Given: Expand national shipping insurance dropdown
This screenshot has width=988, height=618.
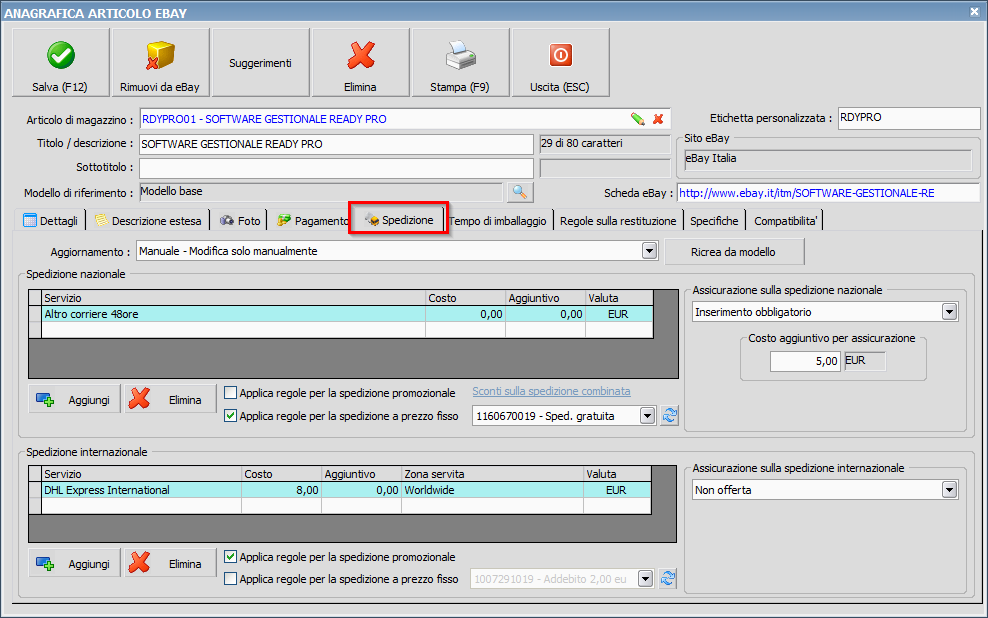Looking at the screenshot, I should coord(950,312).
